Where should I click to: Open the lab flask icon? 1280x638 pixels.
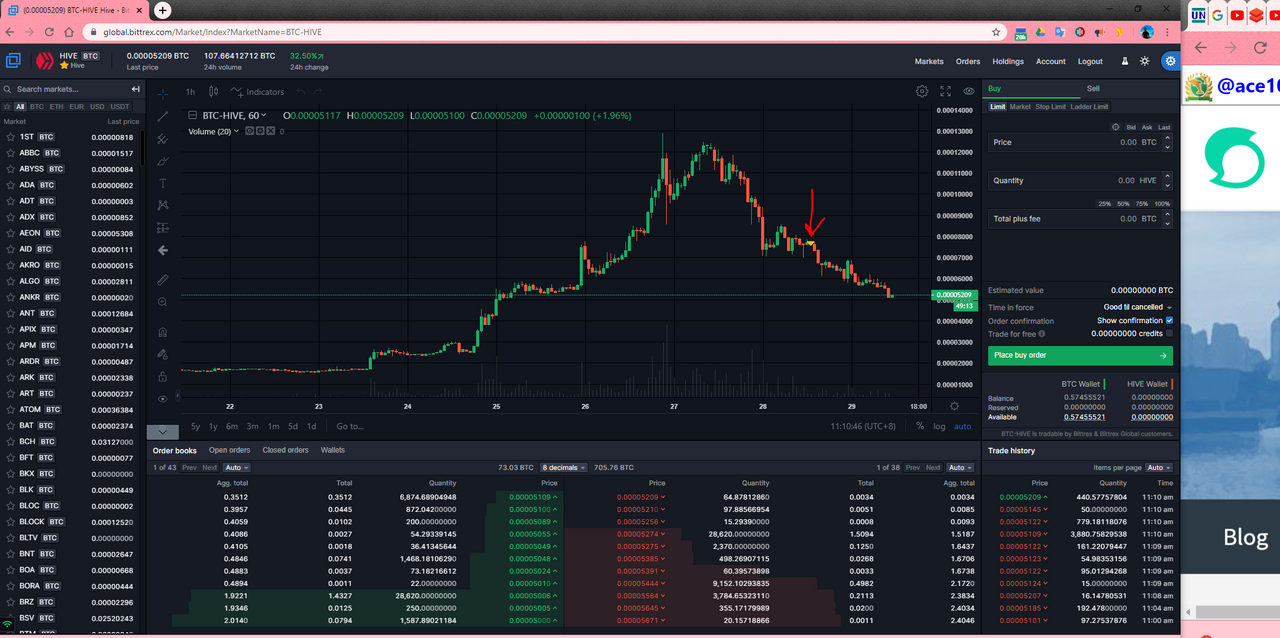(x=1125, y=61)
